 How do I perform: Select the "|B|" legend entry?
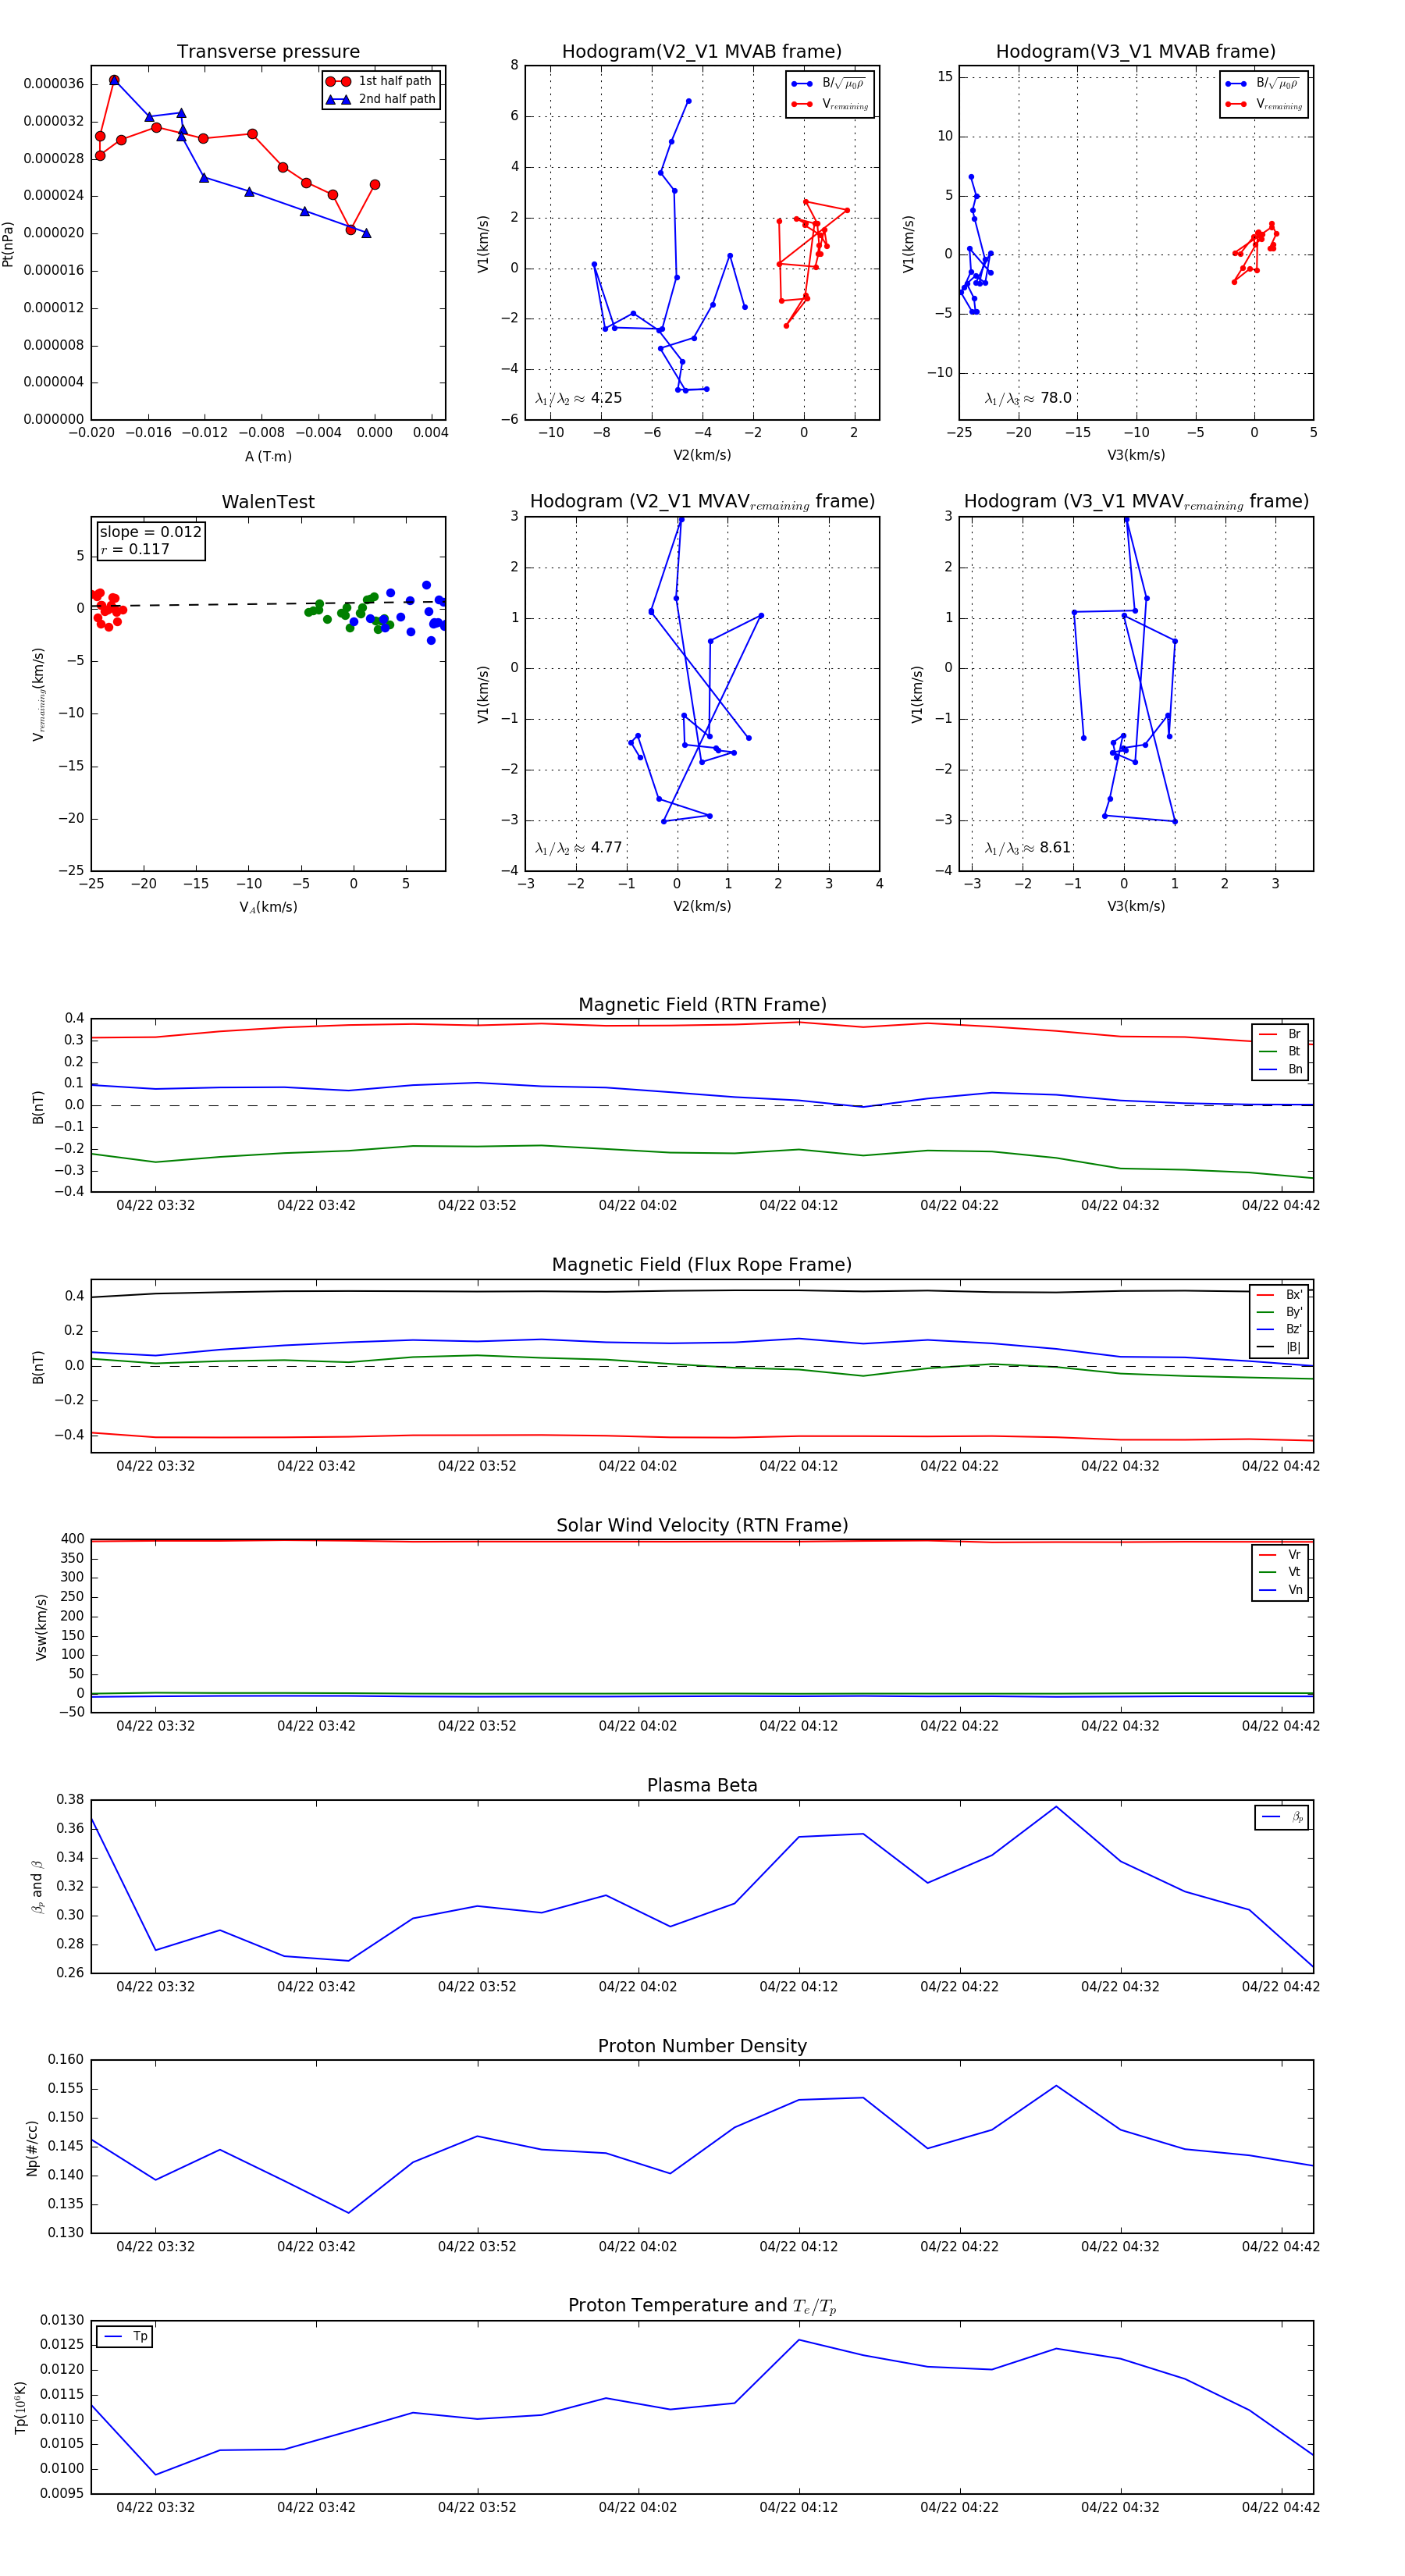(x=1279, y=1347)
